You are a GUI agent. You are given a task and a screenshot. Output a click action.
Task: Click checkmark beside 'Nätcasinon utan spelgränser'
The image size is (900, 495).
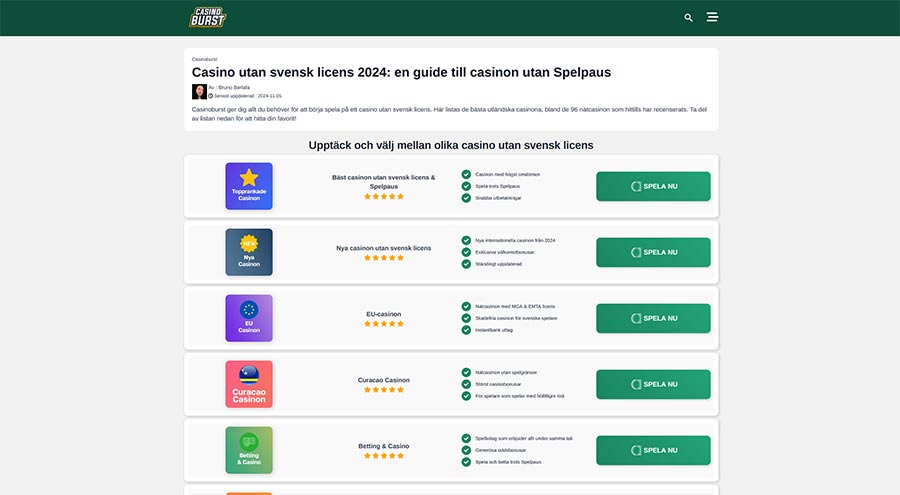pyautogui.click(x=466, y=372)
